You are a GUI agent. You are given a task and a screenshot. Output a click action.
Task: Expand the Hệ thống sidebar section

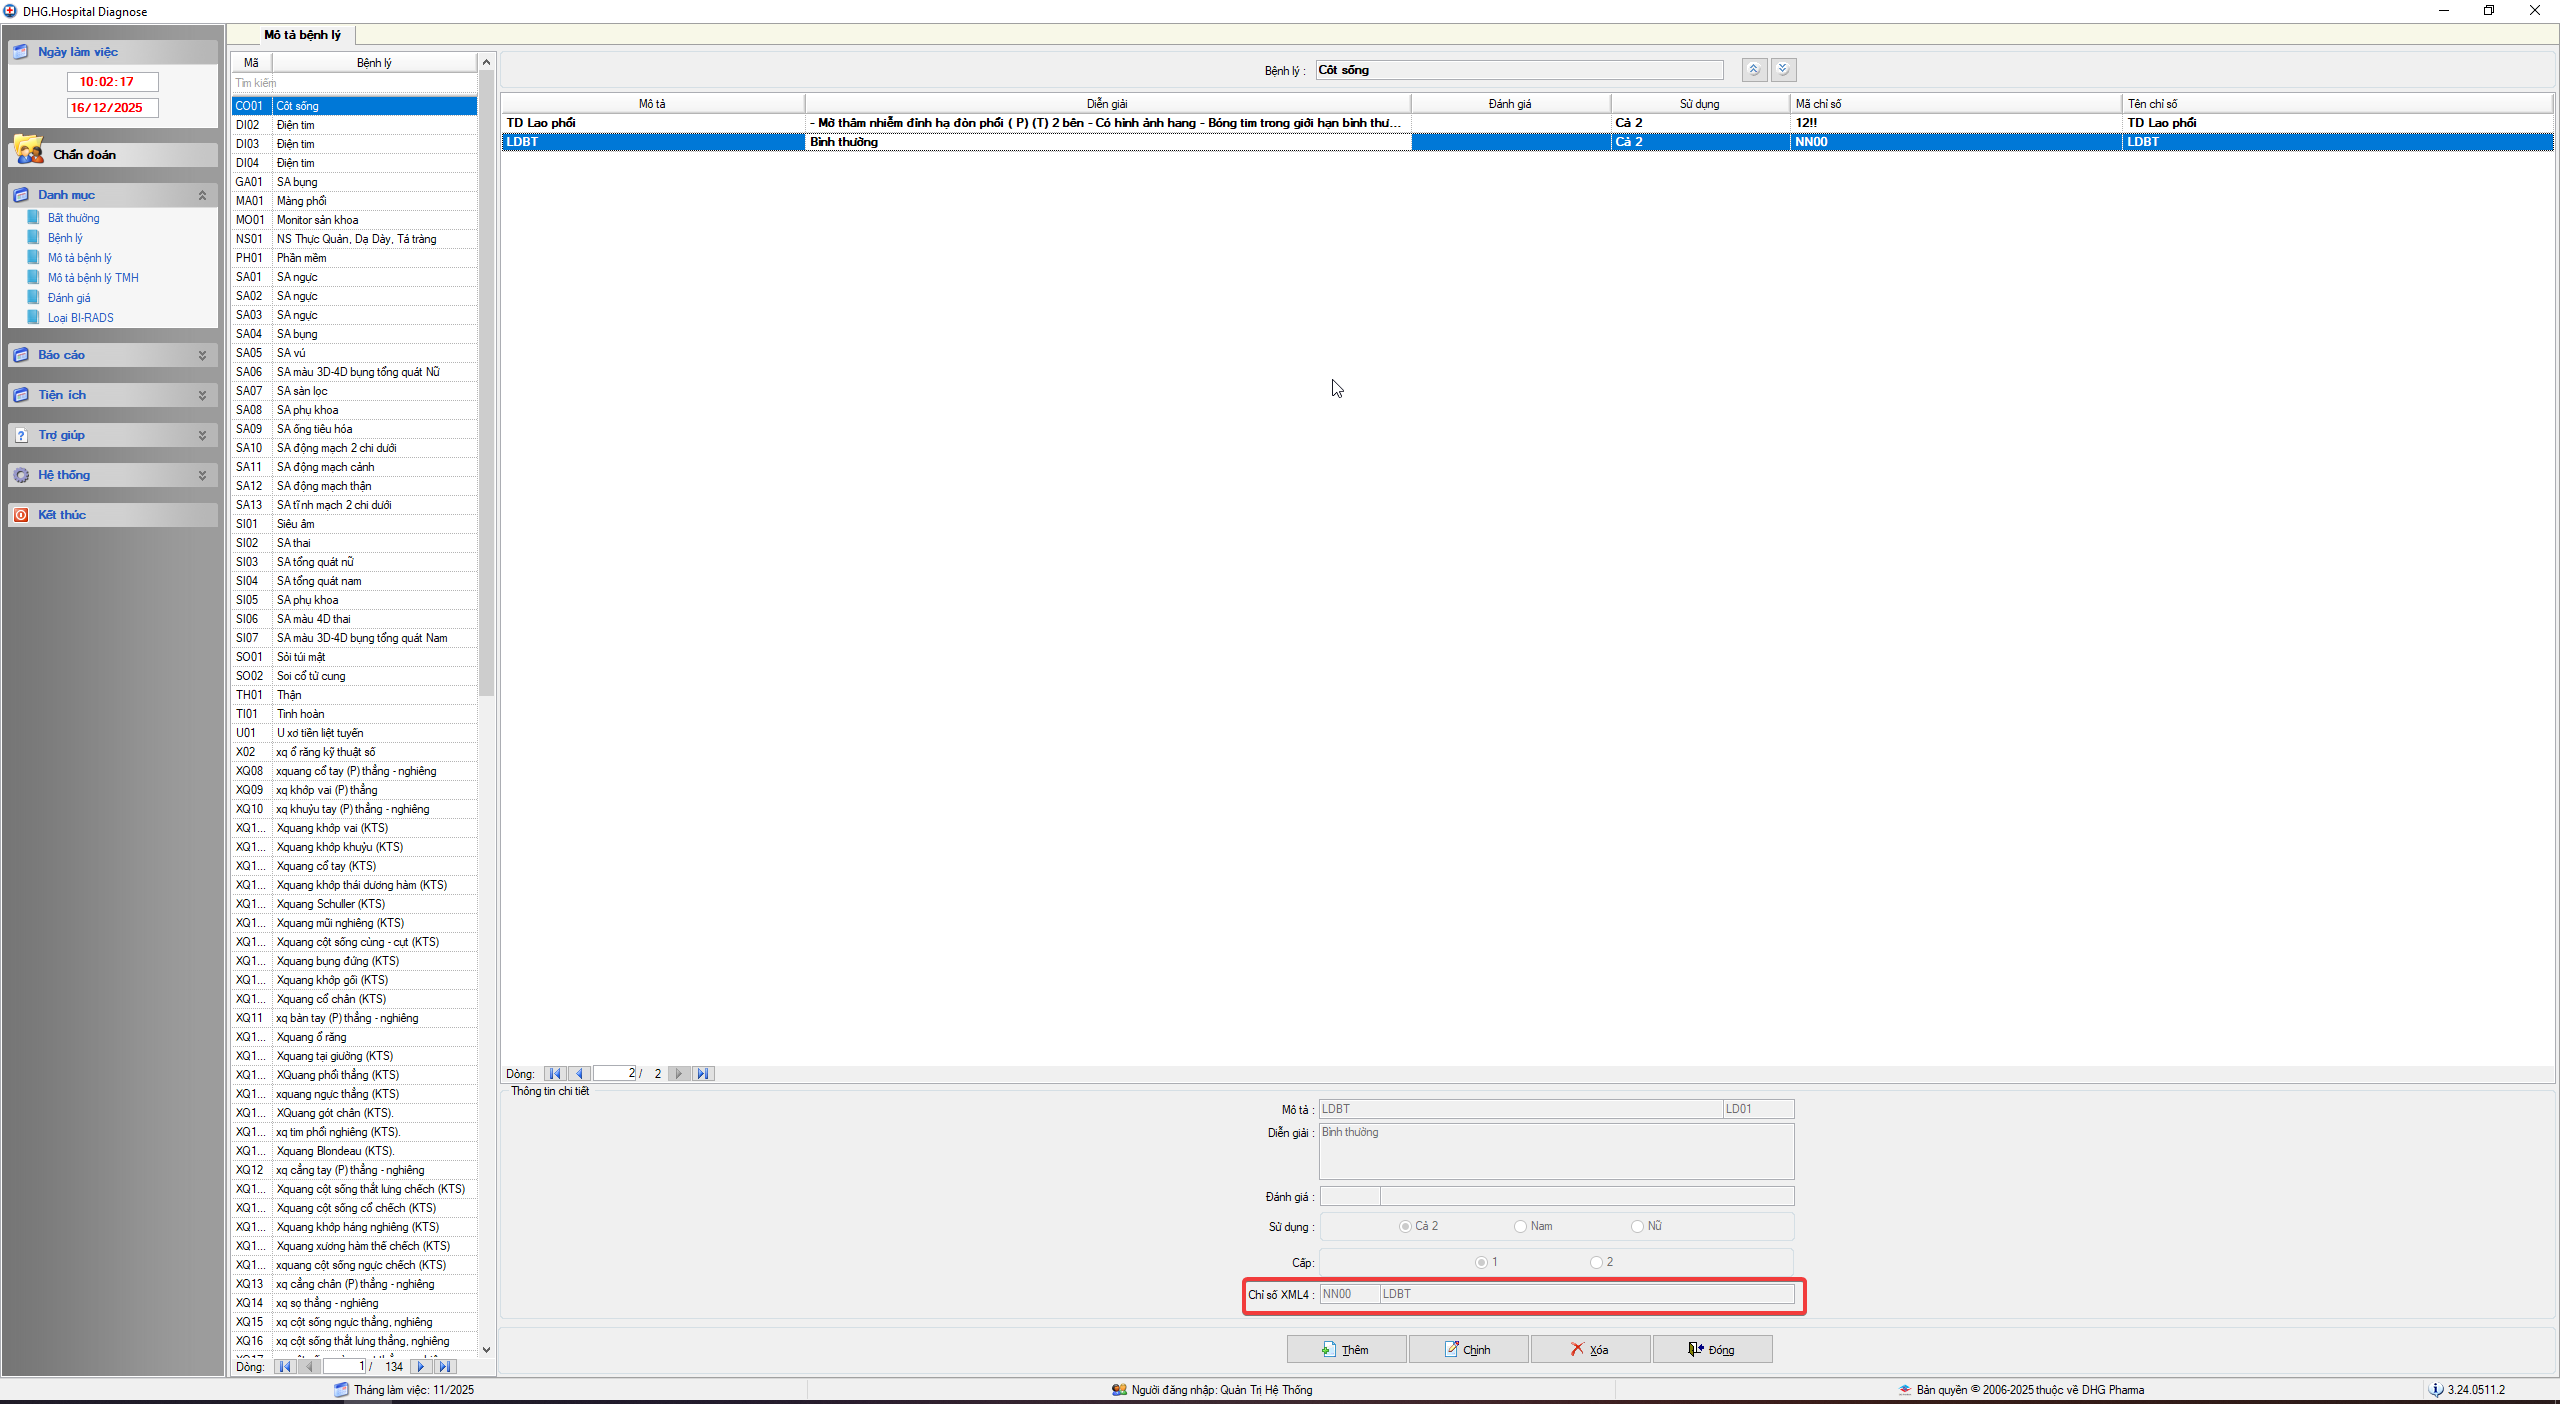tap(202, 475)
